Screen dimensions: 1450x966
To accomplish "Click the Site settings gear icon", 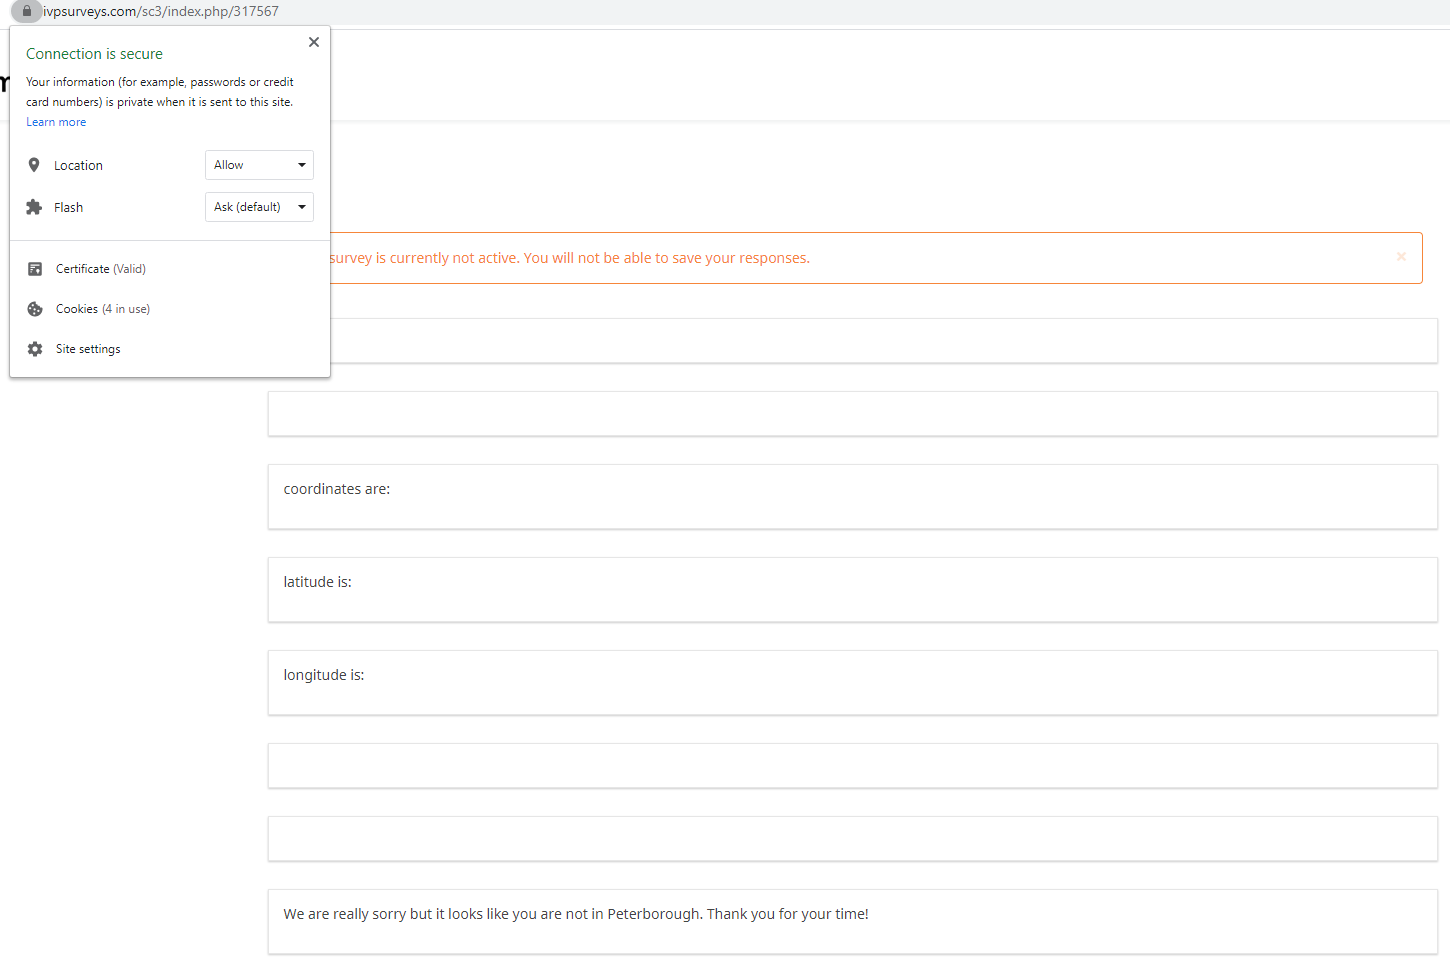I will (35, 349).
